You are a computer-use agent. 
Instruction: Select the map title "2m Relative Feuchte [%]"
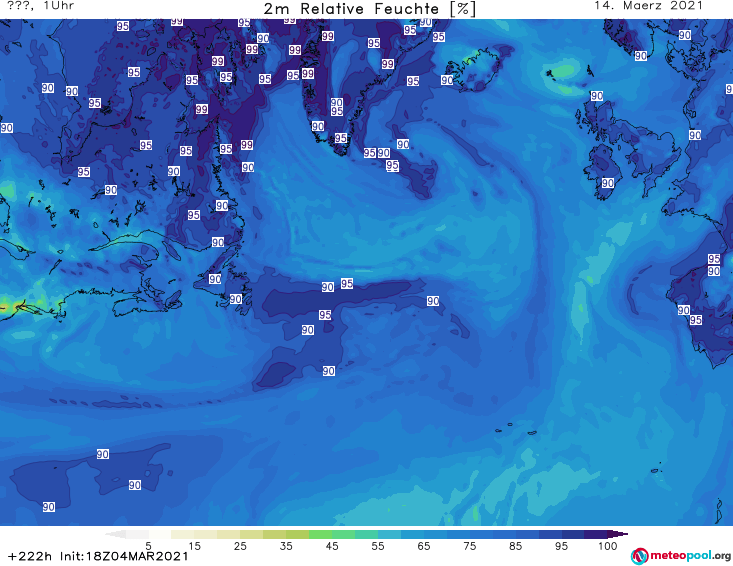[x=370, y=9]
